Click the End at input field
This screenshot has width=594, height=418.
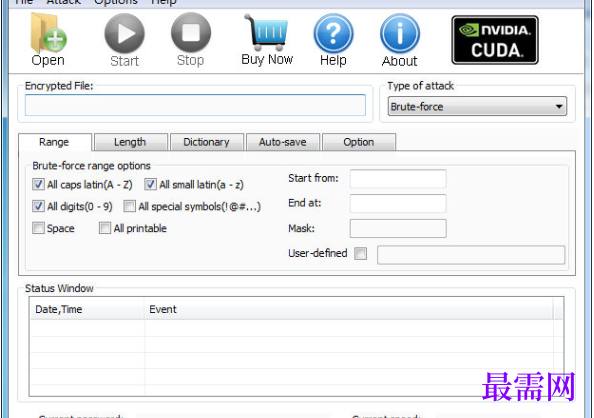coord(398,204)
